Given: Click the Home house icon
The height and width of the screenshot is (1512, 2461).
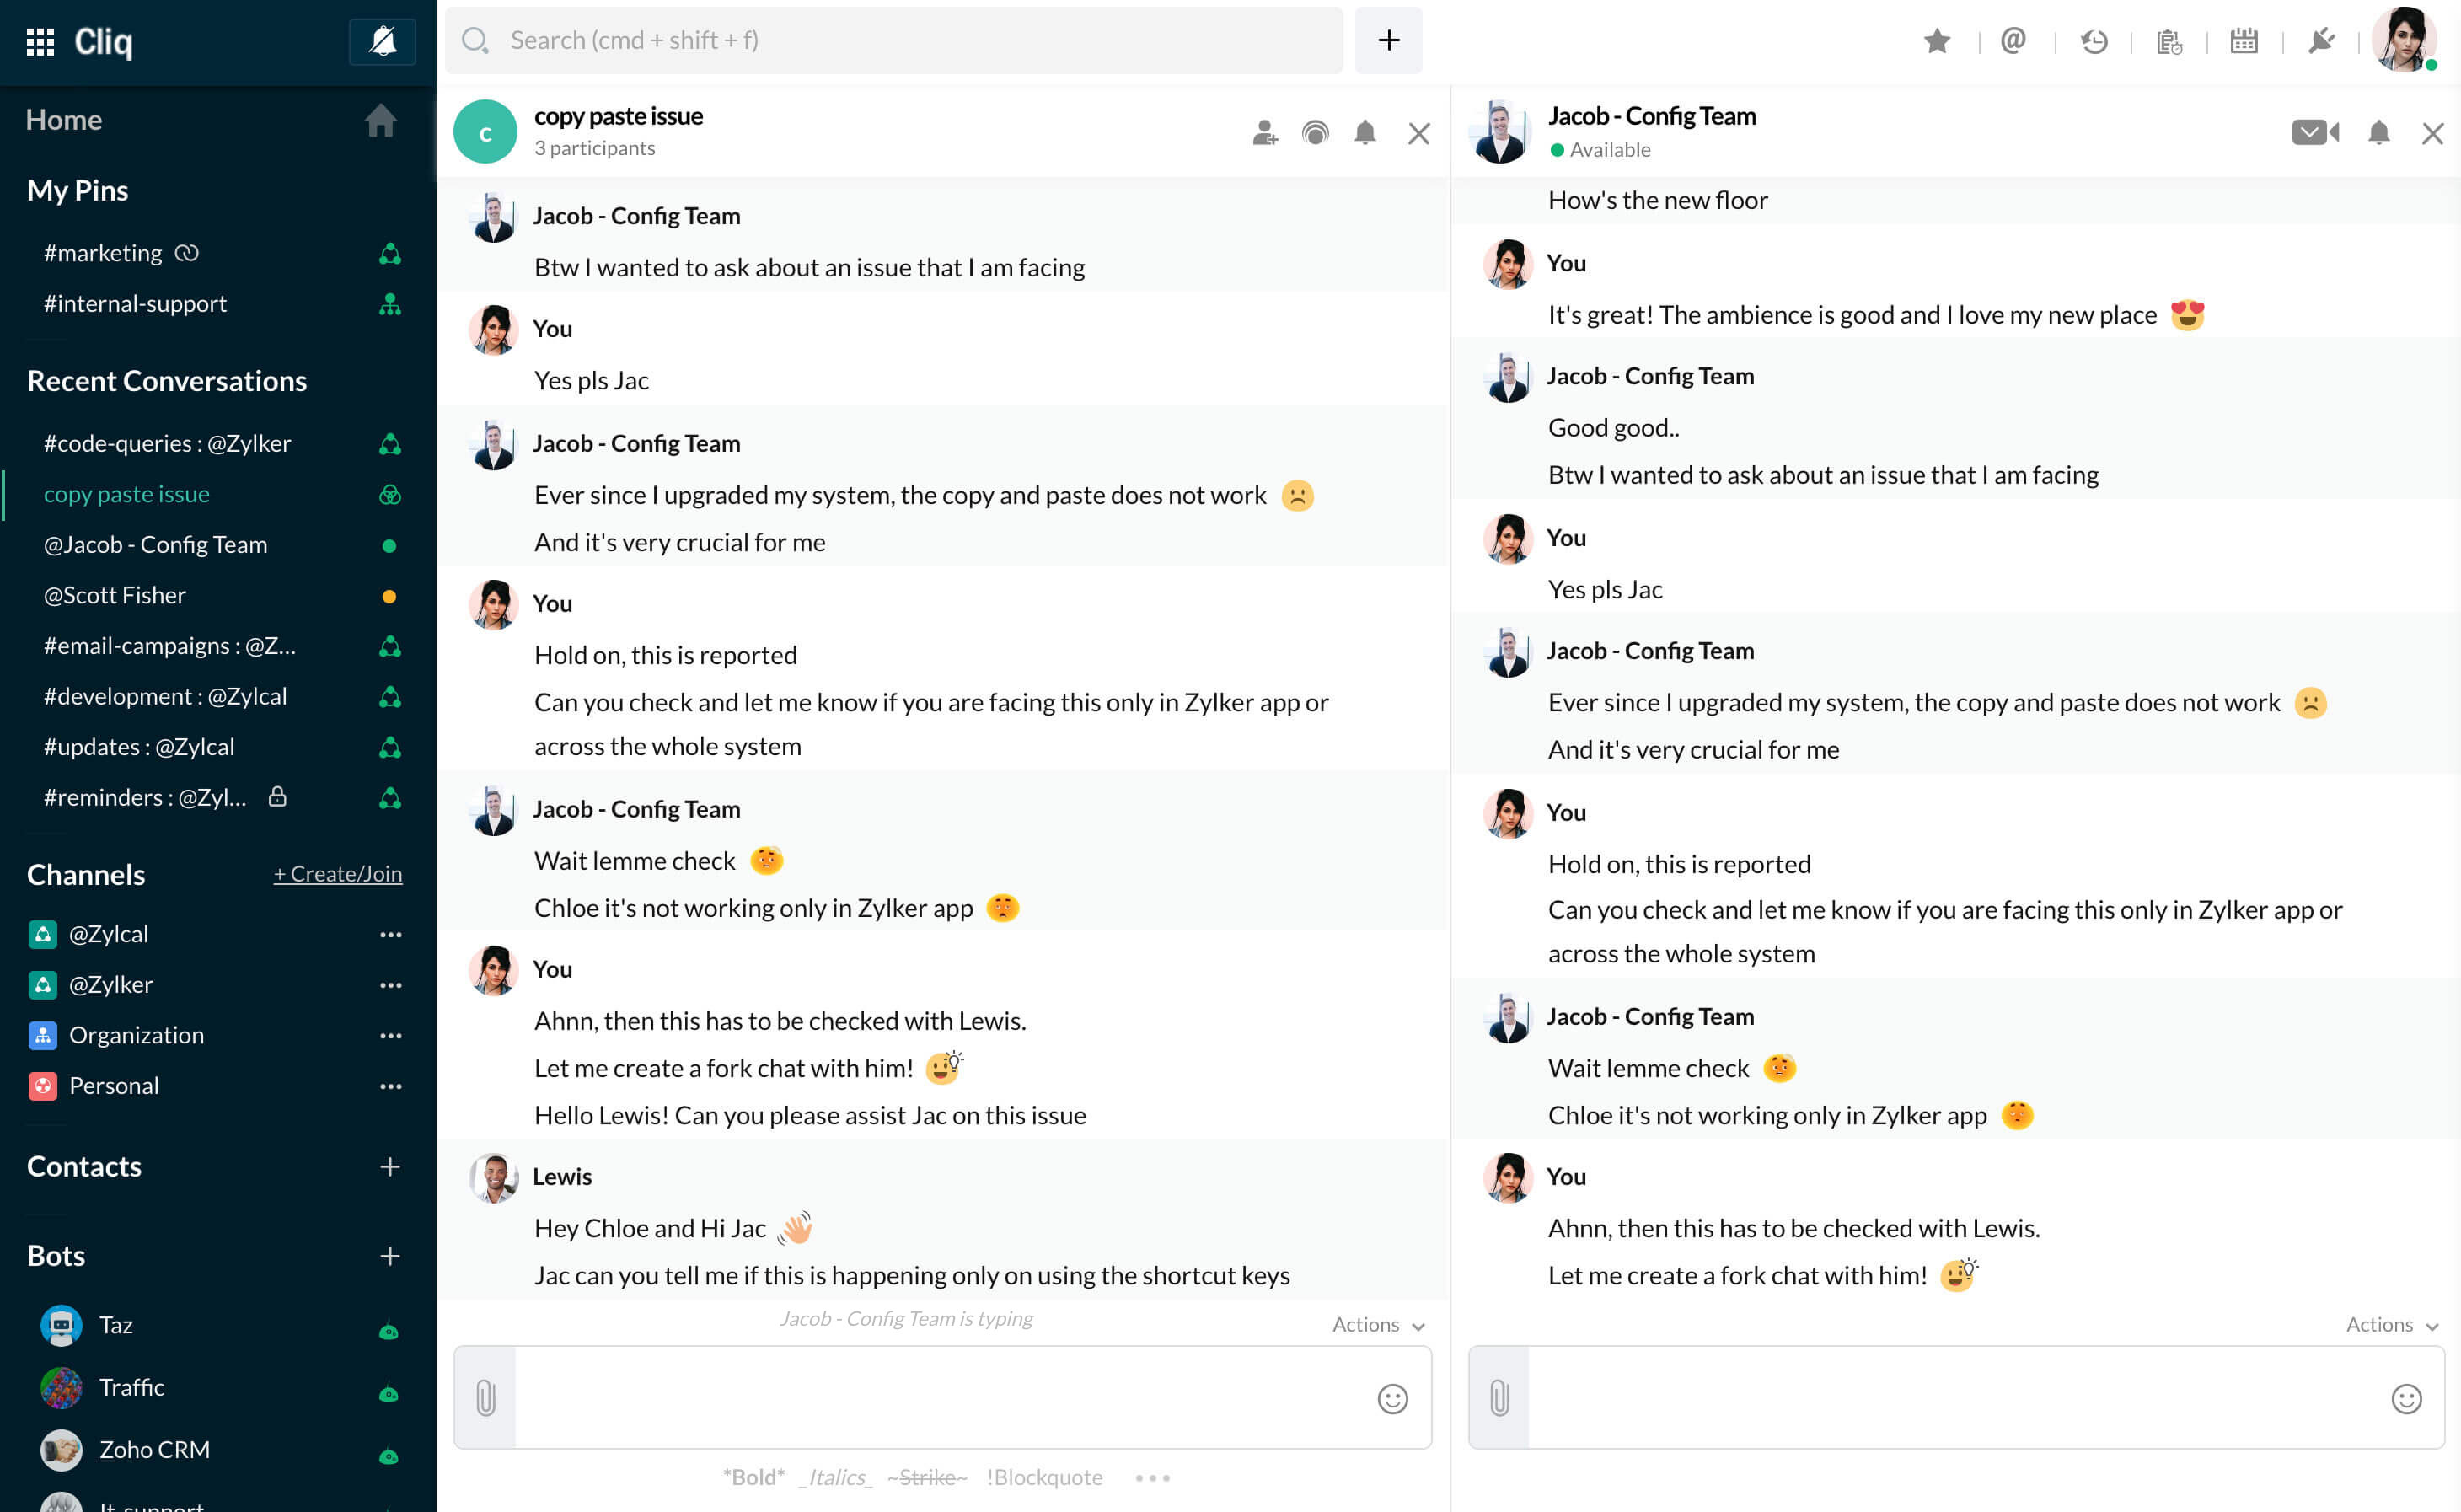Looking at the screenshot, I should click(380, 120).
